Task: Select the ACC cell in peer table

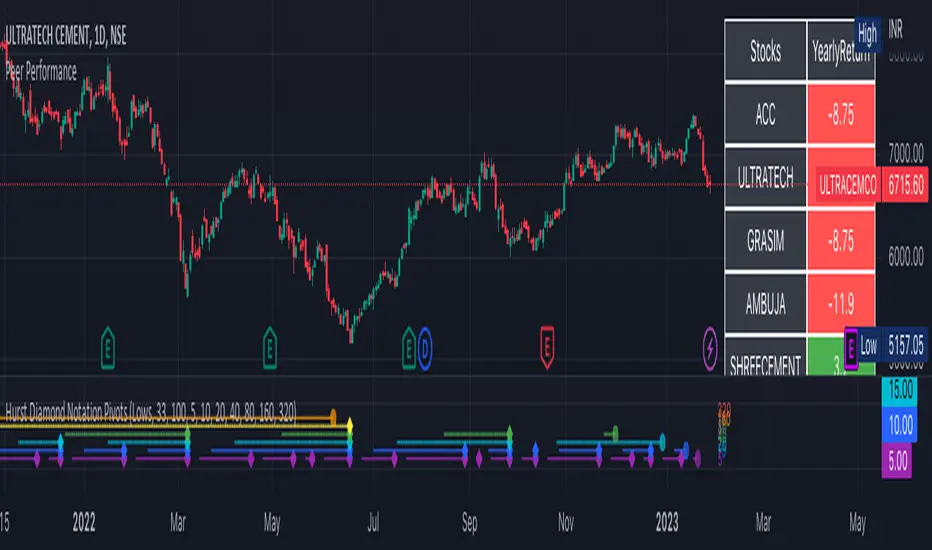Action: (x=765, y=114)
